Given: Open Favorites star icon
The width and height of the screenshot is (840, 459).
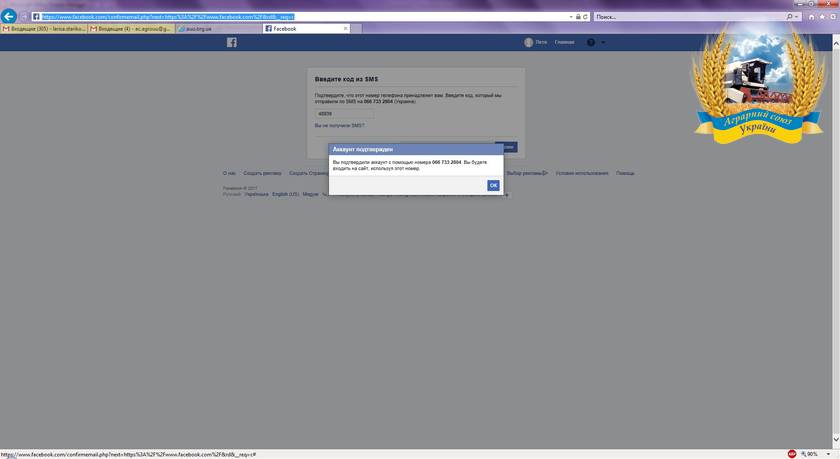Looking at the screenshot, I should (x=822, y=17).
